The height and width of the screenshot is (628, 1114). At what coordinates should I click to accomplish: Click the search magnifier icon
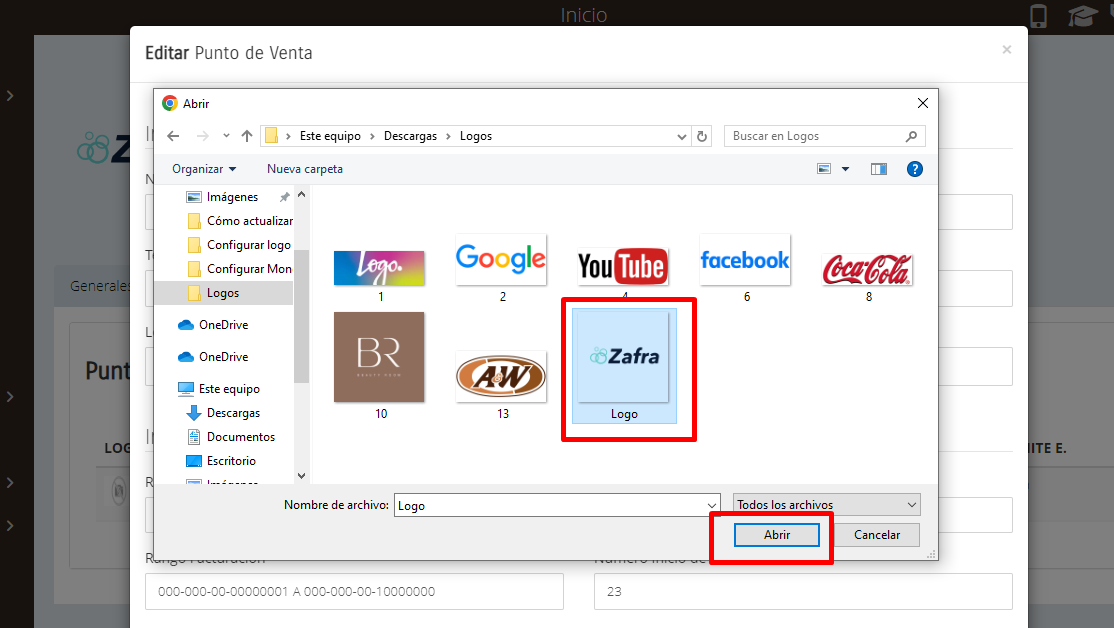912,136
